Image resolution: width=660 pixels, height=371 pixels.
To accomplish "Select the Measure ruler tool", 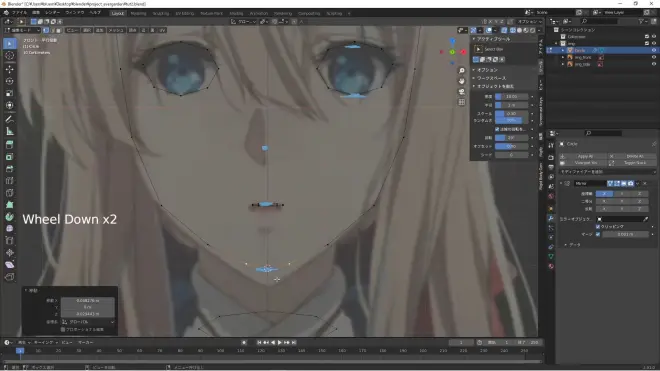I will [10, 131].
